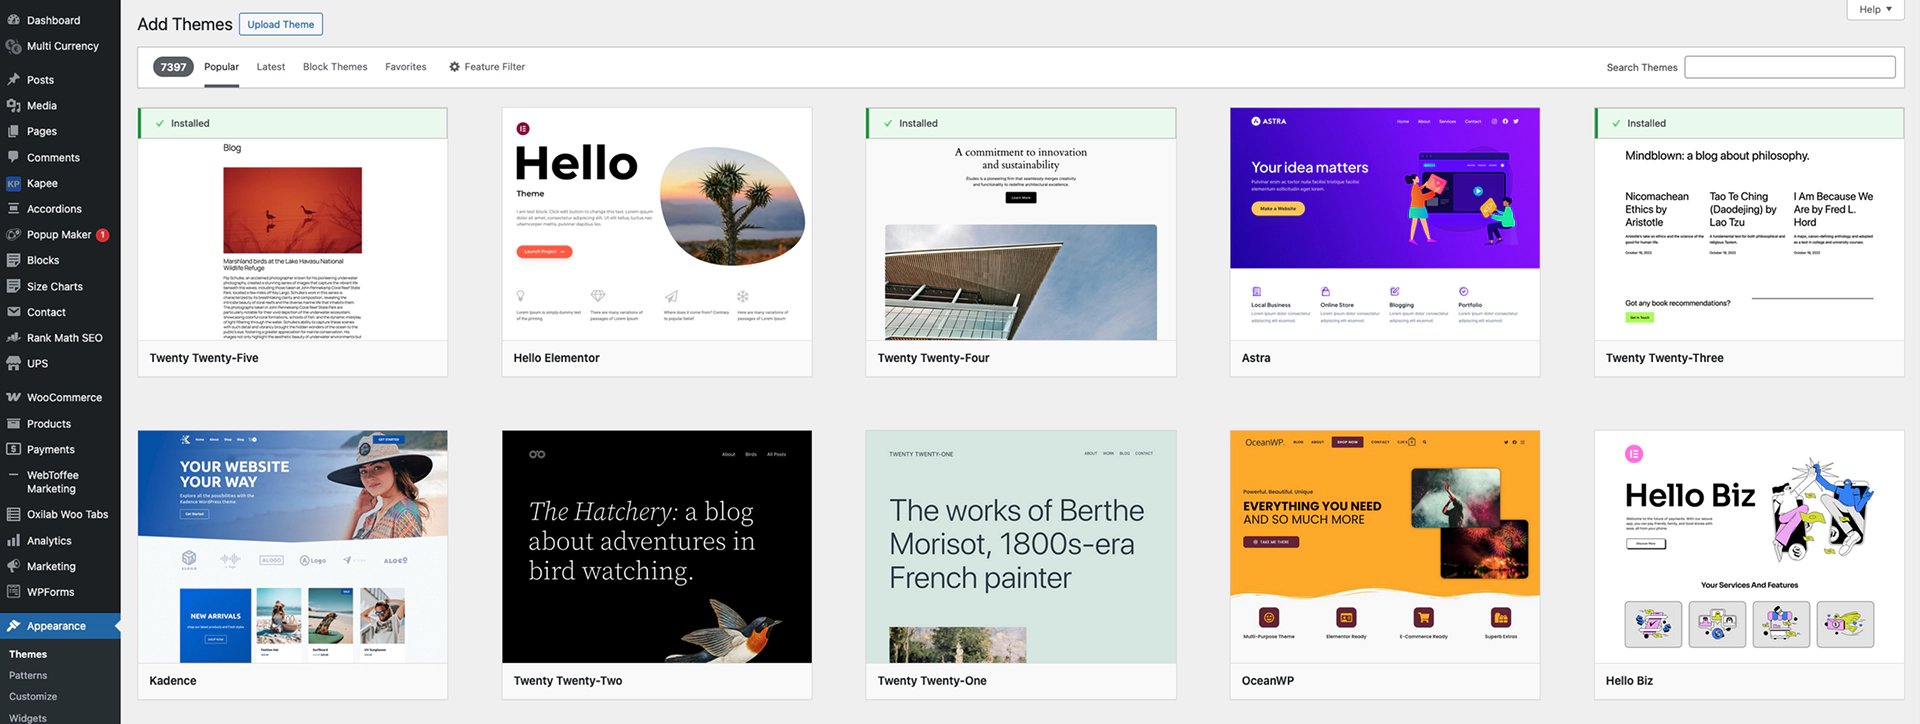Click the Kadence theme name label
1920x724 pixels.
point(173,681)
